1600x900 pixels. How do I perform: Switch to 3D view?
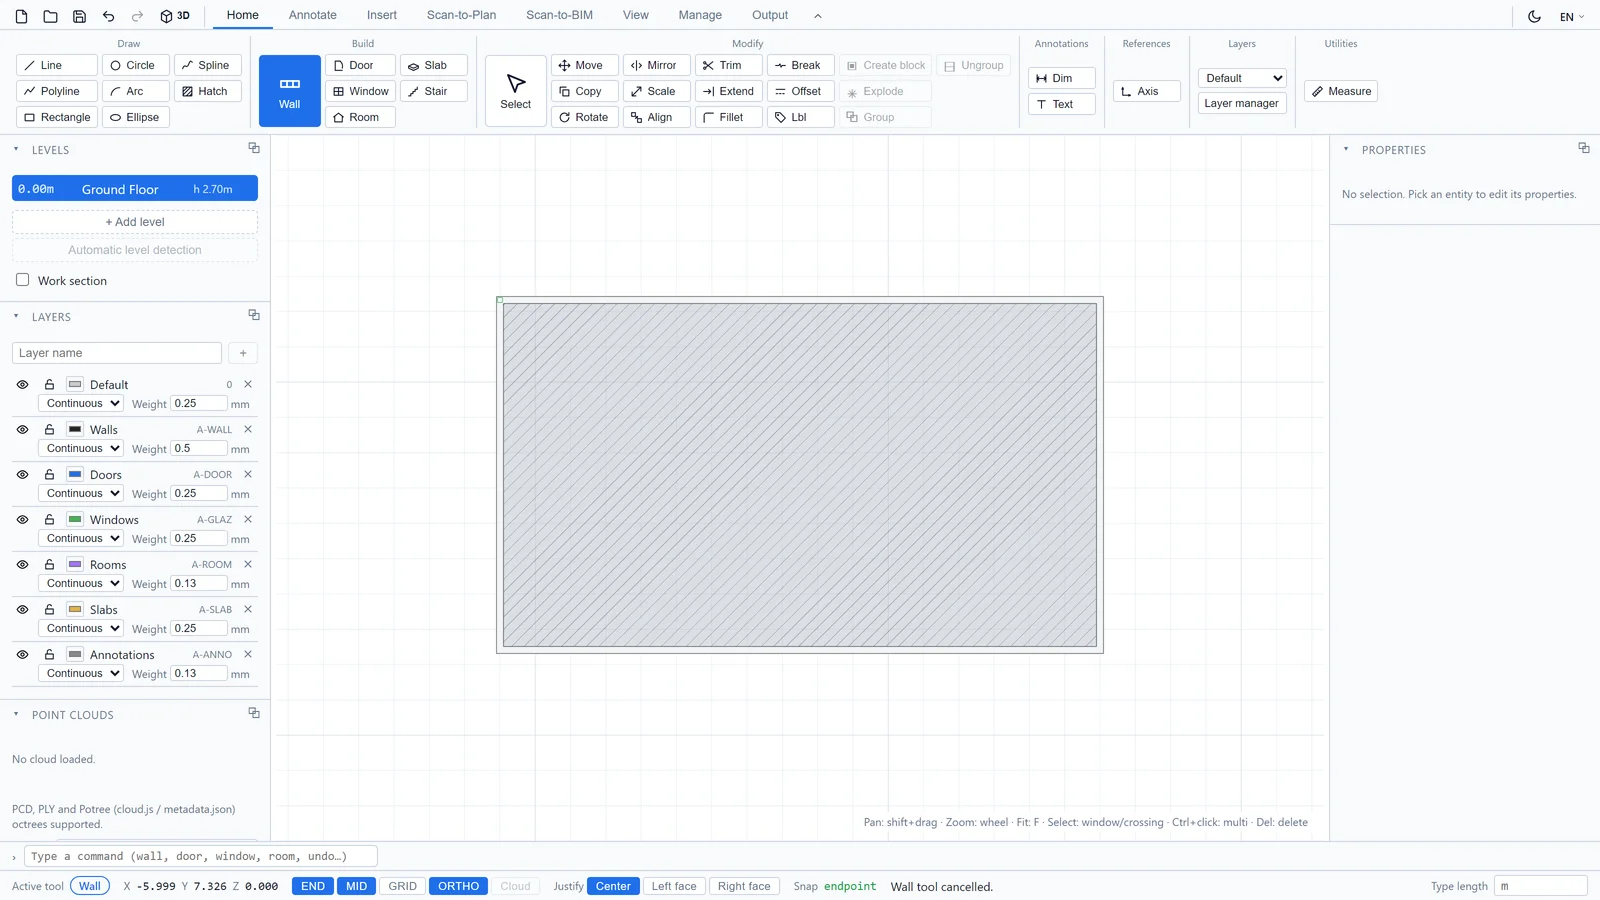(175, 16)
